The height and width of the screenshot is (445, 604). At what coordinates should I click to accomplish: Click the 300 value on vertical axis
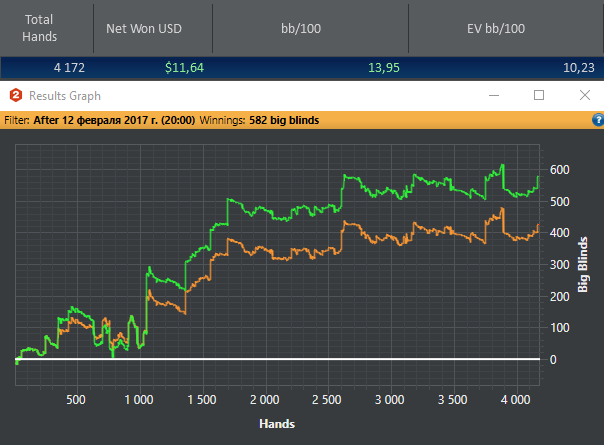point(560,265)
